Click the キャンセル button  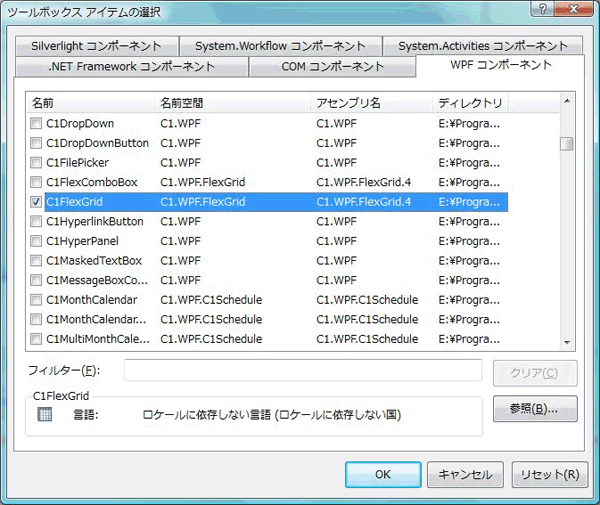pyautogui.click(x=465, y=474)
